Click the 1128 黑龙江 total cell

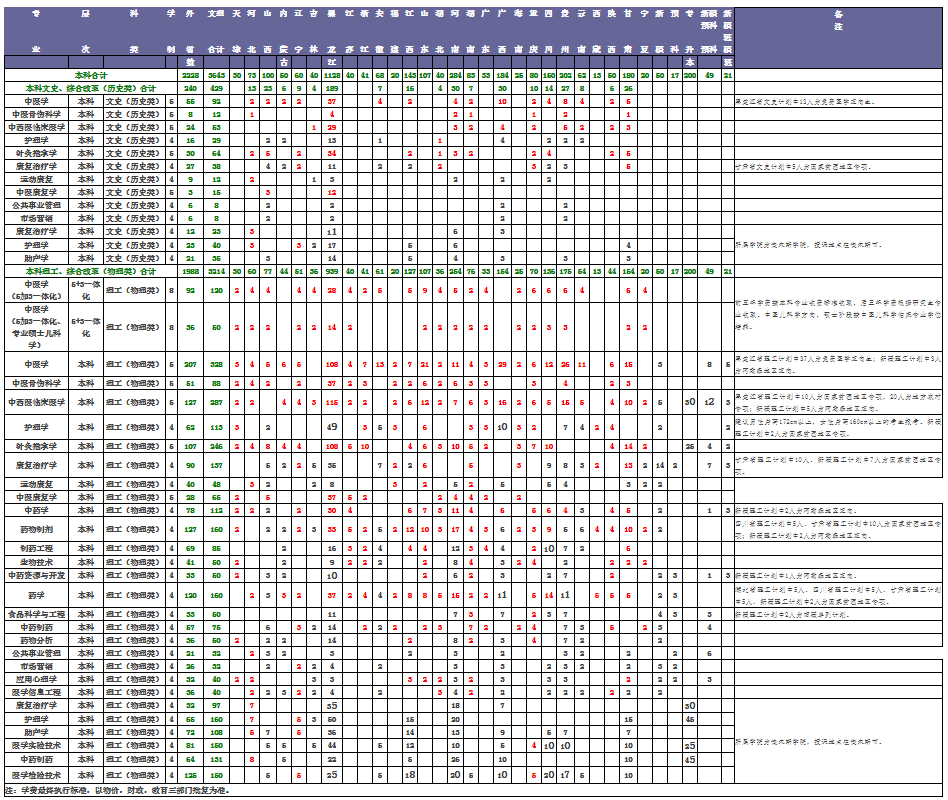tap(332, 76)
